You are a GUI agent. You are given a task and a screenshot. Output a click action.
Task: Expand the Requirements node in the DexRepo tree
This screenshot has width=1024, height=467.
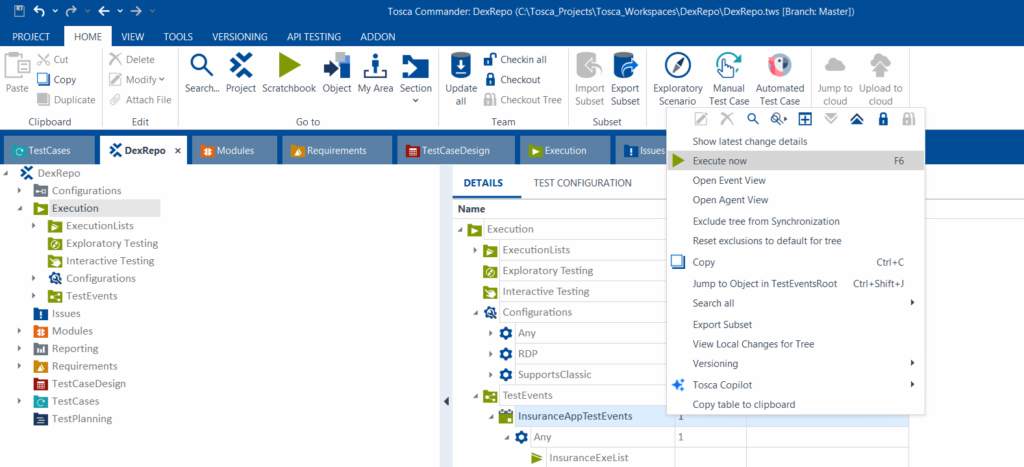20,366
